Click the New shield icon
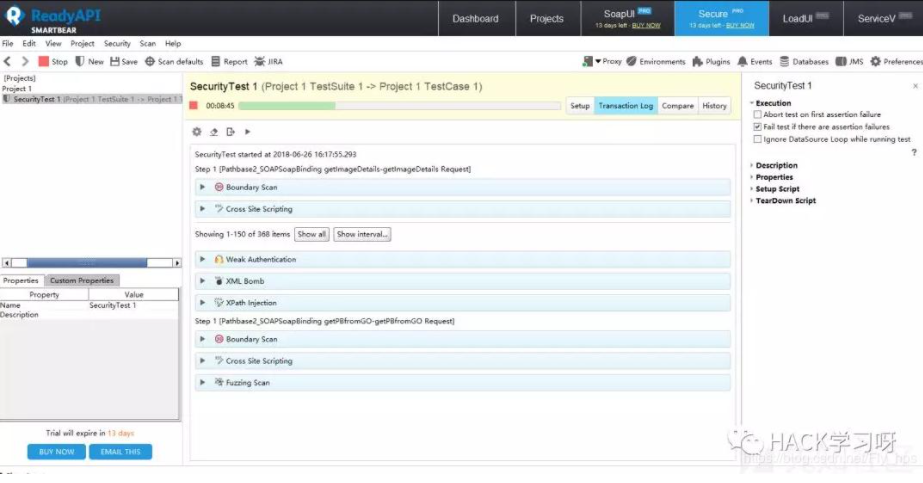This screenshot has height=483, width=923. click(80, 61)
